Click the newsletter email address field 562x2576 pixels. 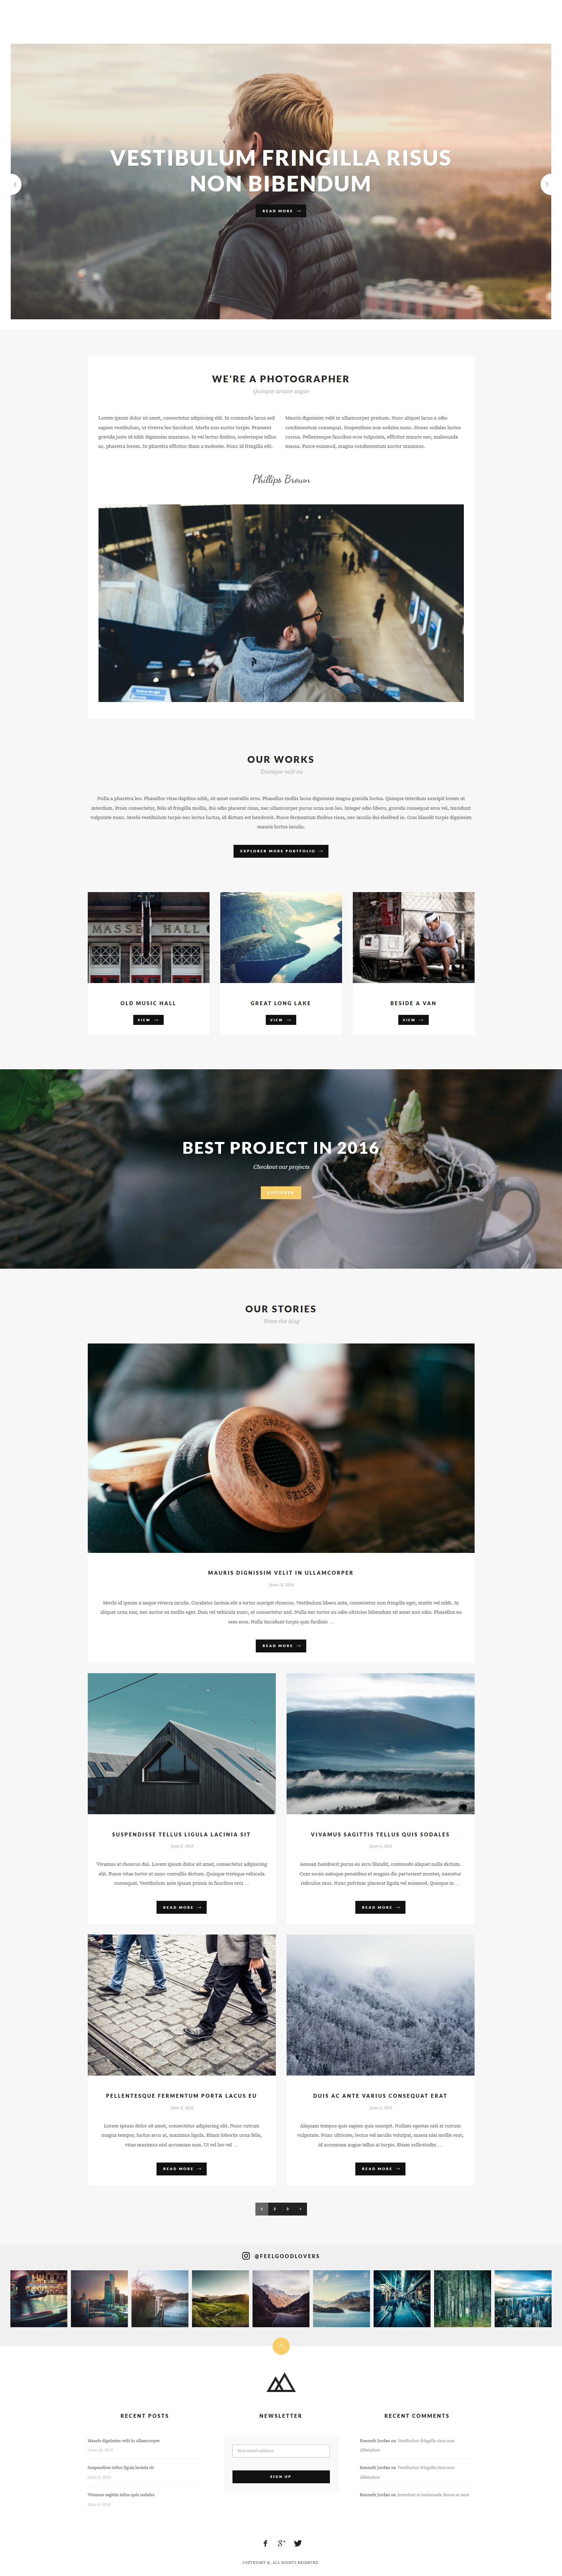[x=281, y=2450]
